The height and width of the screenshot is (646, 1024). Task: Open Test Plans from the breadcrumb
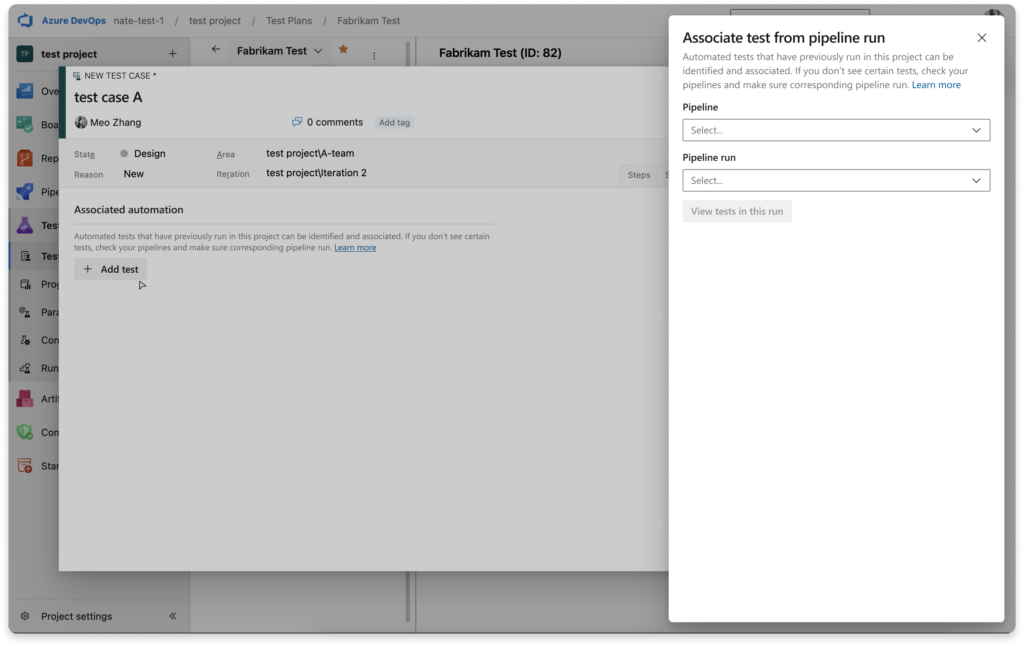[289, 20]
